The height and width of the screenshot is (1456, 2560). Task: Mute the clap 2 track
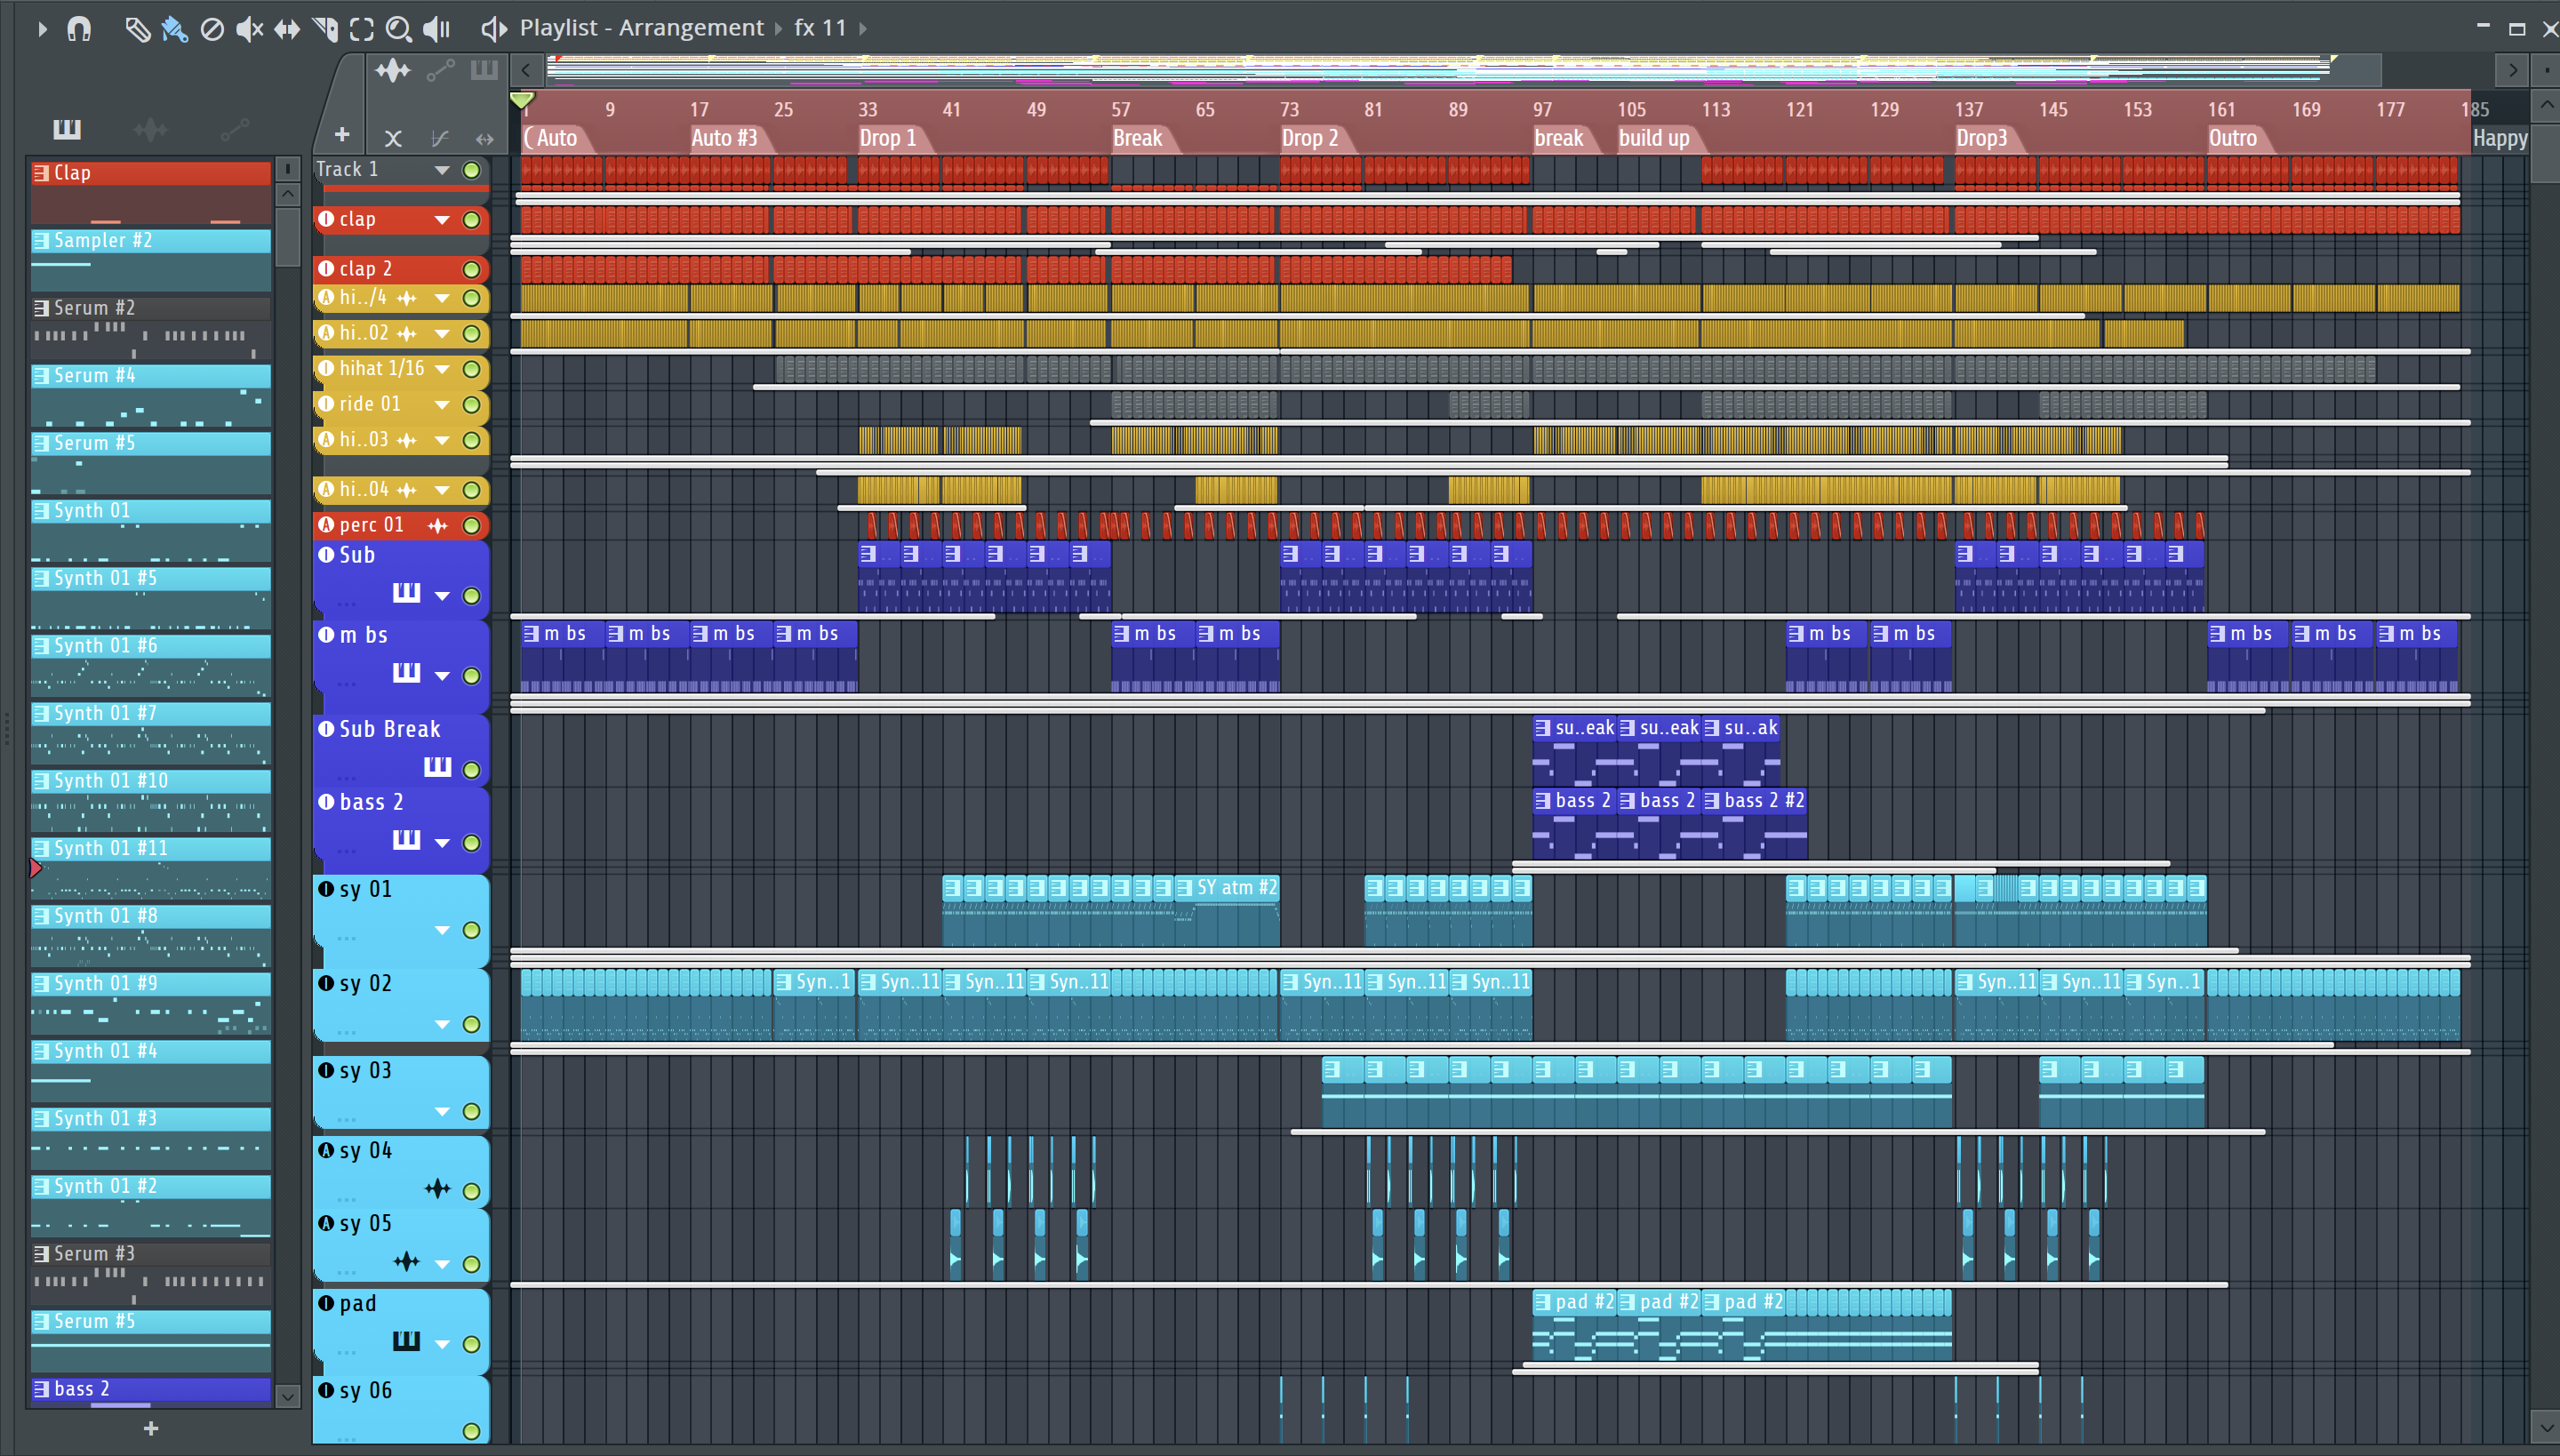pyautogui.click(x=471, y=269)
